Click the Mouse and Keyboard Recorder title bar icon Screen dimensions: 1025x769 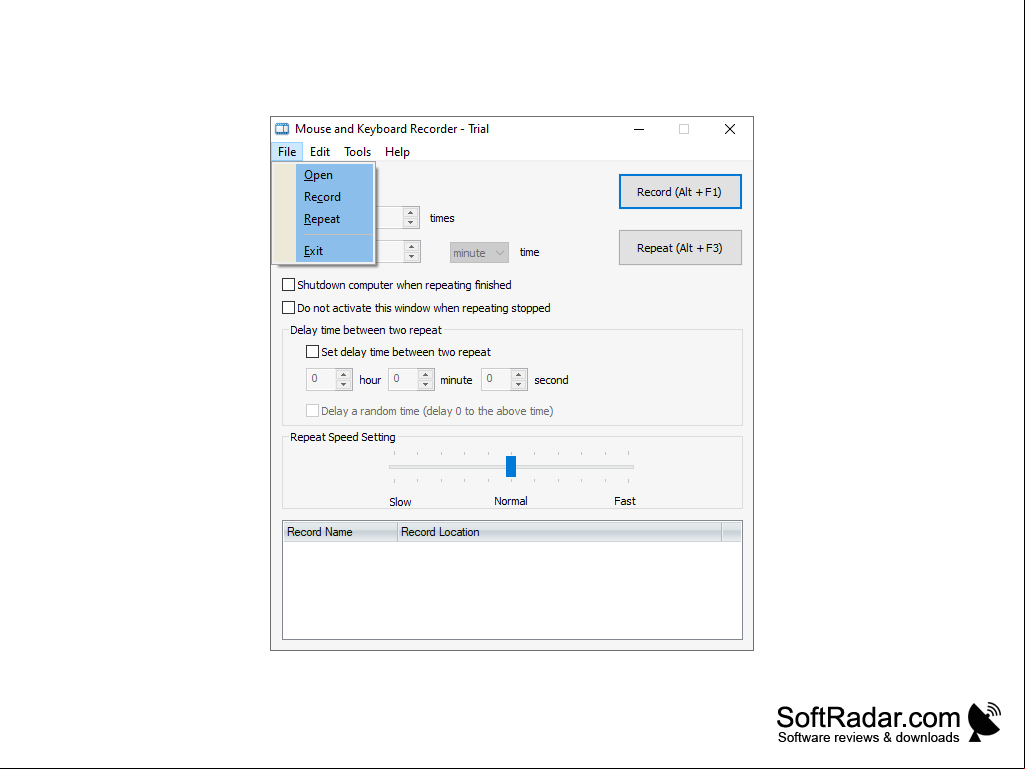(282, 129)
